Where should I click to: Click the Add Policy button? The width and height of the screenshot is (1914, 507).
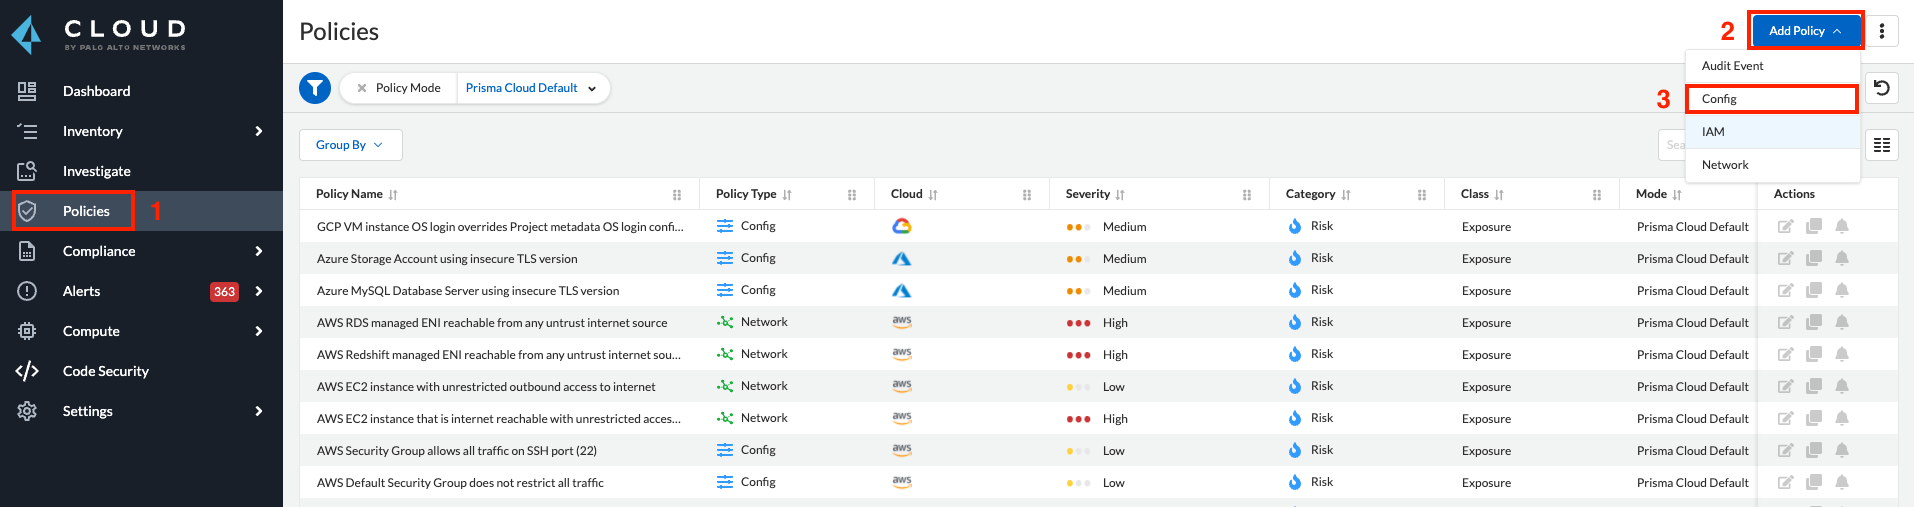point(1805,31)
